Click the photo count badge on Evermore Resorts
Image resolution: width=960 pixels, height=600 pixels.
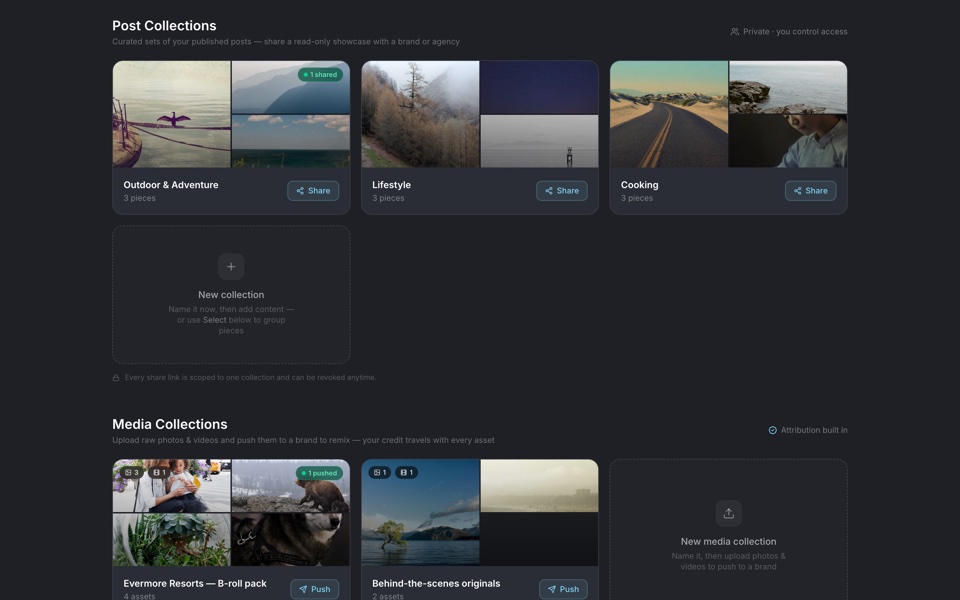pyautogui.click(x=132, y=473)
